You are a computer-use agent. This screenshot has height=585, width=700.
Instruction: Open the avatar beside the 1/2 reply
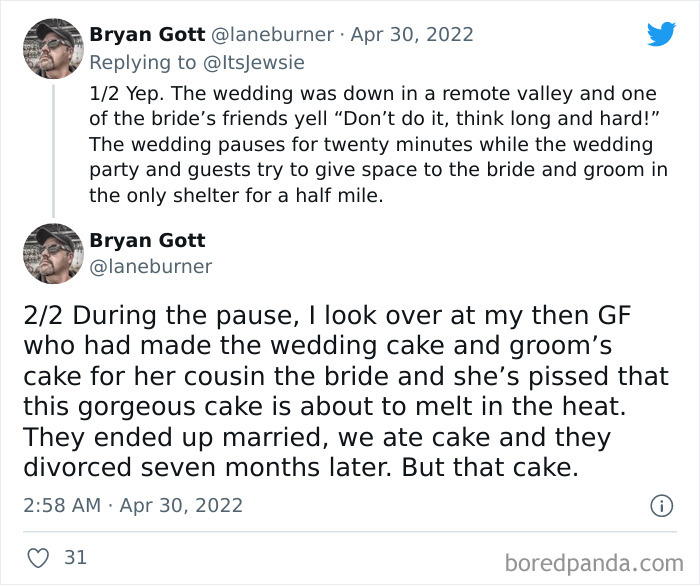point(52,48)
